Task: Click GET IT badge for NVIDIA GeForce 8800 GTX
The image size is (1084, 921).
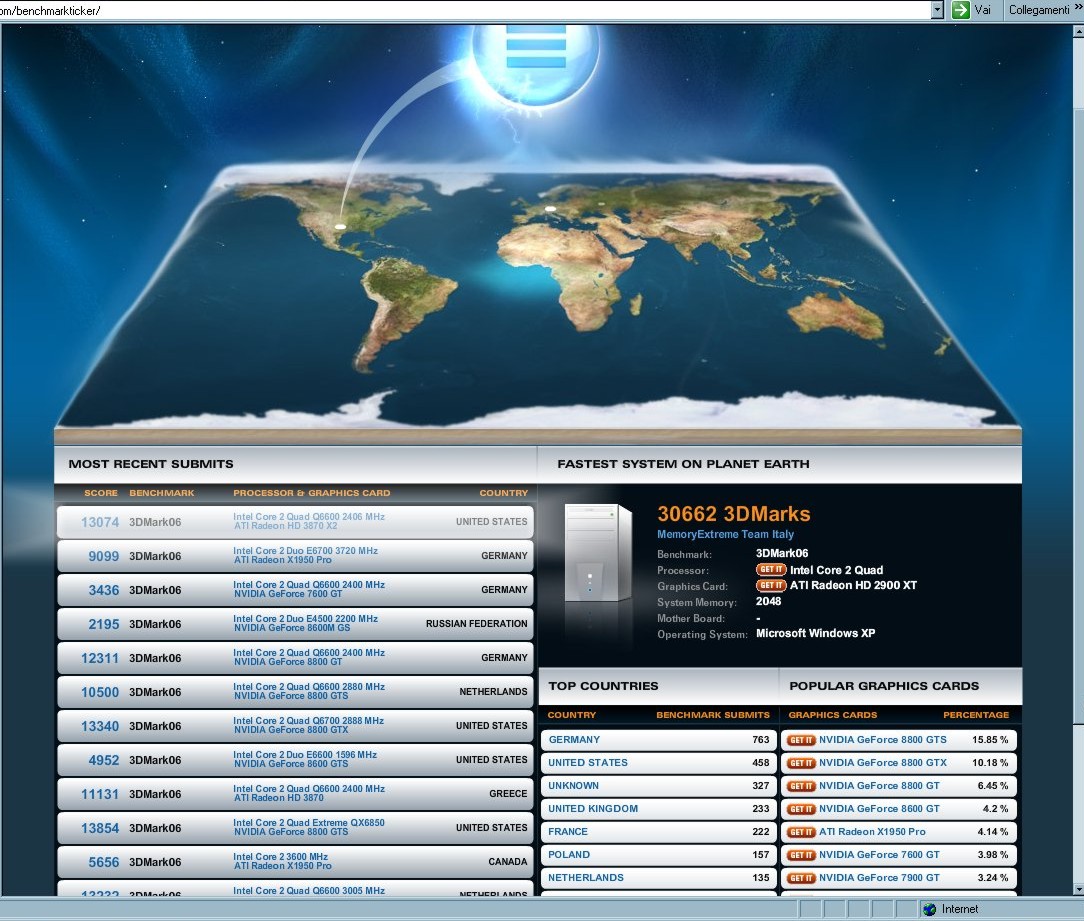Action: [801, 763]
